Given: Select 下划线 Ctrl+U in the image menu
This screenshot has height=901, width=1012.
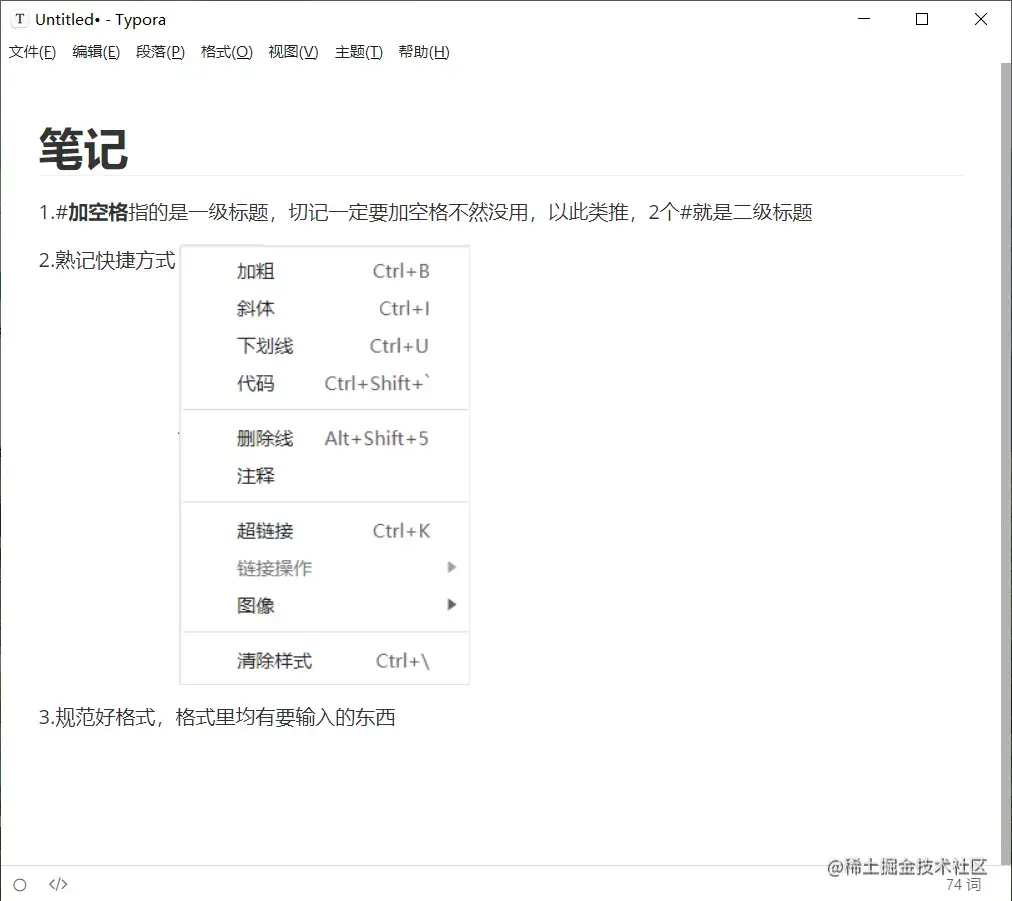Looking at the screenshot, I should coord(325,346).
